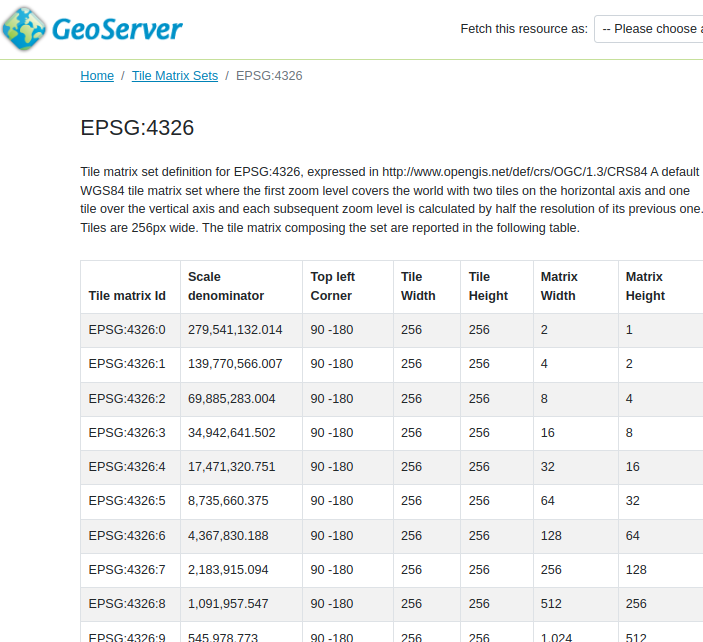Click the scale value 279,541,132.014
Screen dimensions: 703x642
click(x=235, y=330)
